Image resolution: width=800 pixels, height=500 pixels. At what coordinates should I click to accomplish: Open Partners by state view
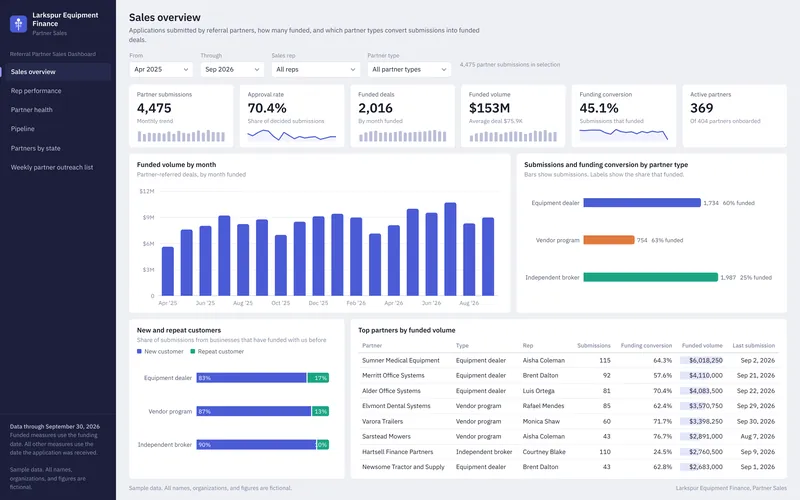56,148
